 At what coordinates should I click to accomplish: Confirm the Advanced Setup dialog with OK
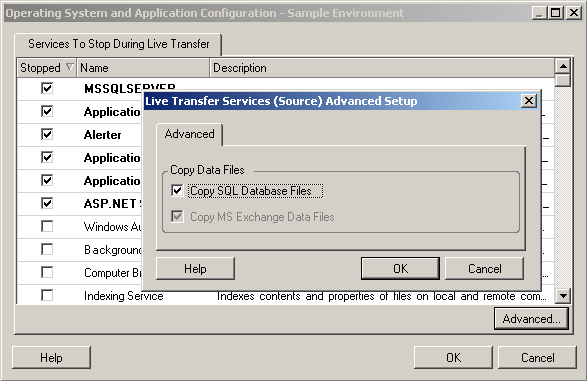(x=400, y=268)
